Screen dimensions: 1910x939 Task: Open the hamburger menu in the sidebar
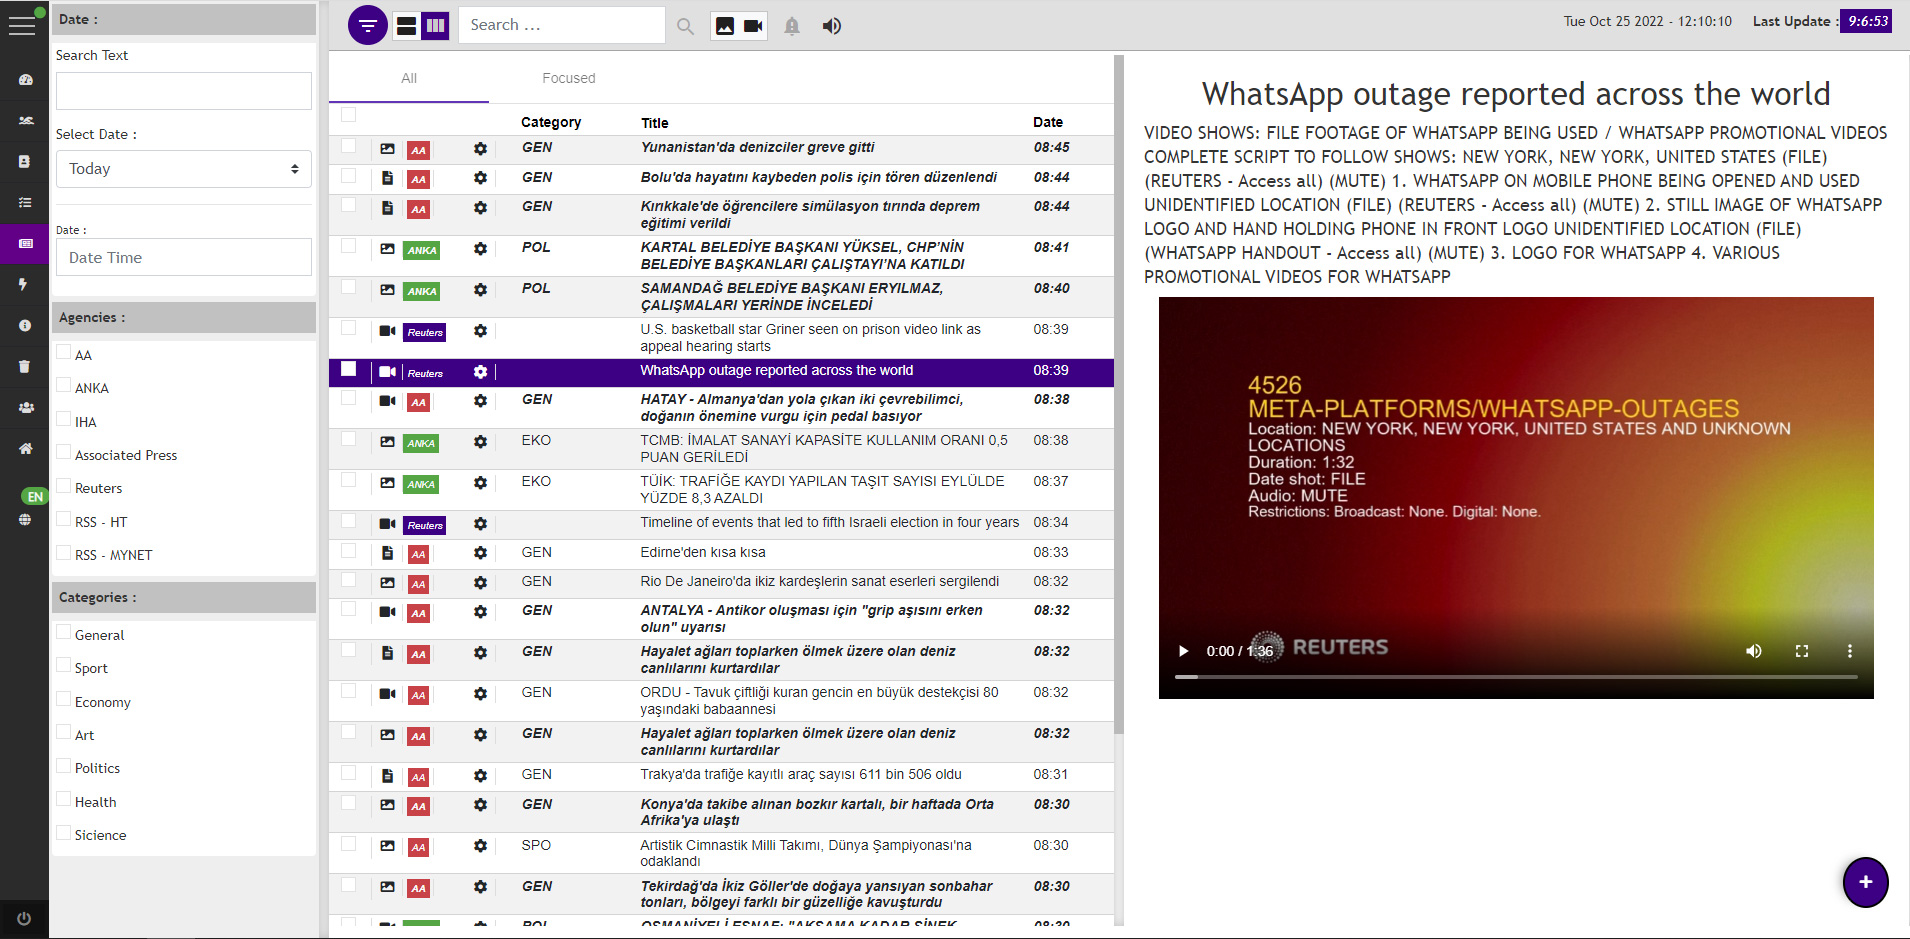coord(22,25)
